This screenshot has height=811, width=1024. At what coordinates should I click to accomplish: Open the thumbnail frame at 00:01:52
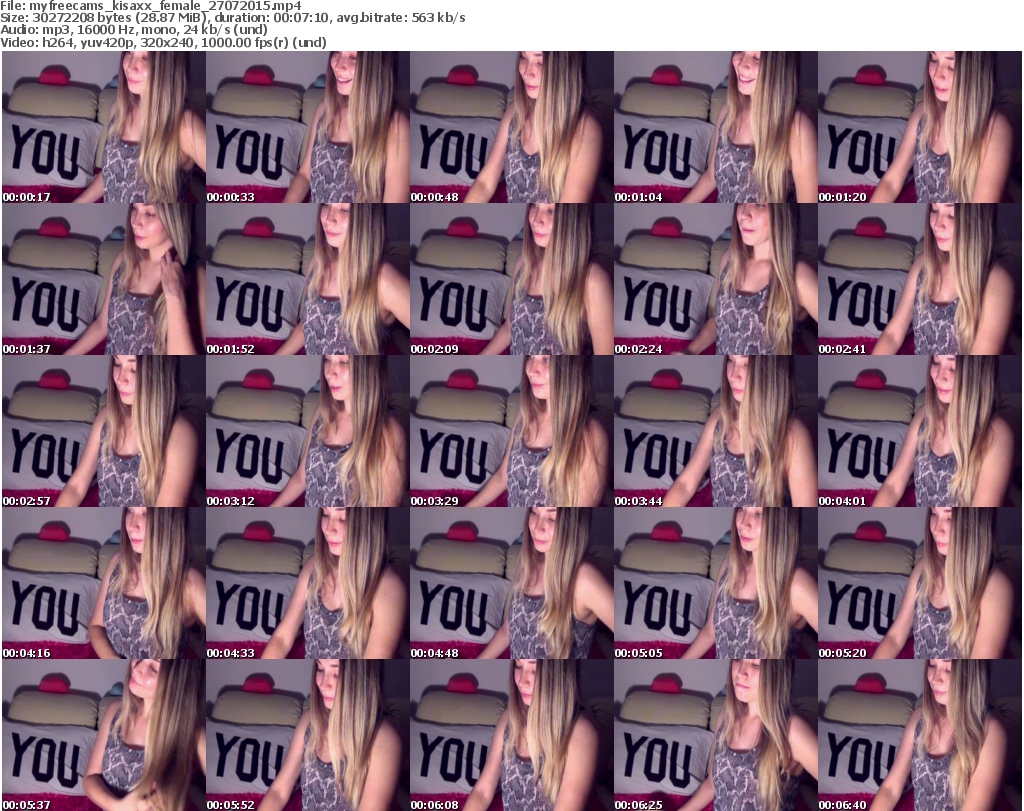[x=308, y=279]
